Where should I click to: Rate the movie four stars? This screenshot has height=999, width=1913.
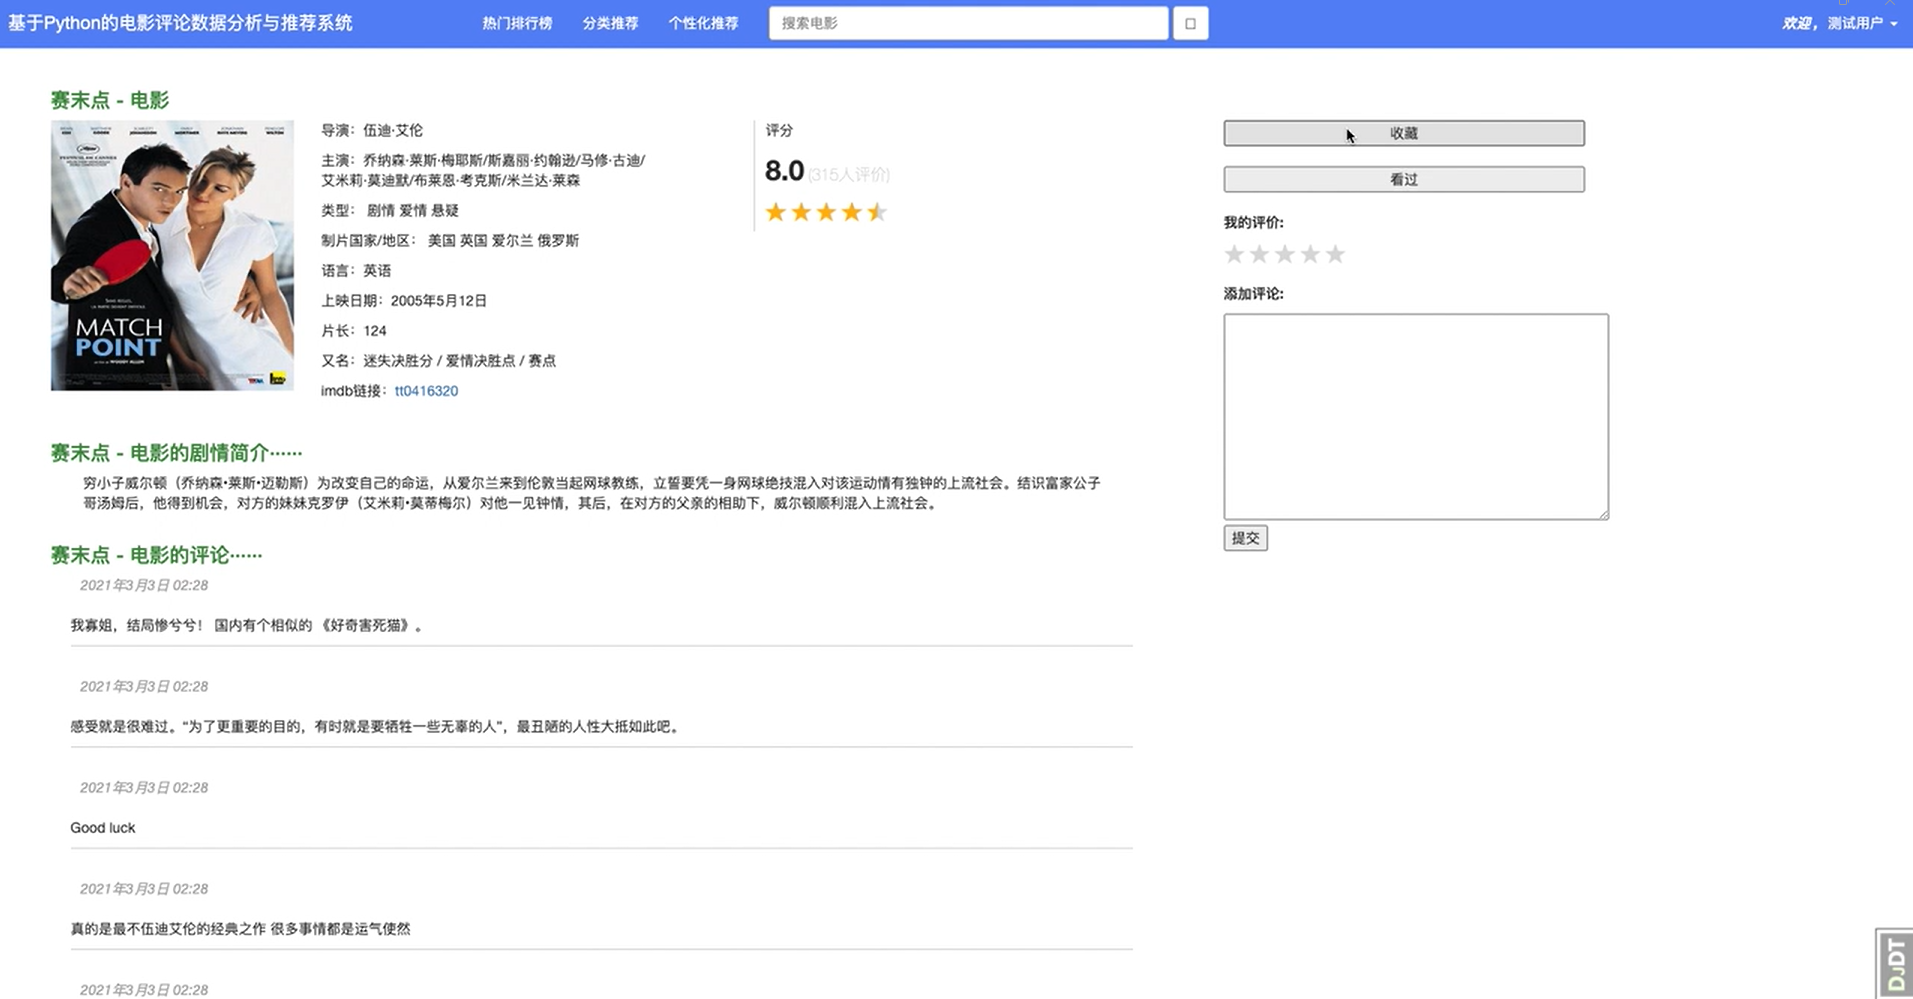pos(1310,254)
